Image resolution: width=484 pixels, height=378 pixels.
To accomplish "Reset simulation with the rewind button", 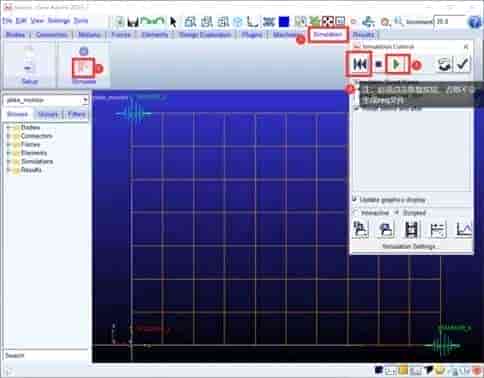I will [359, 64].
